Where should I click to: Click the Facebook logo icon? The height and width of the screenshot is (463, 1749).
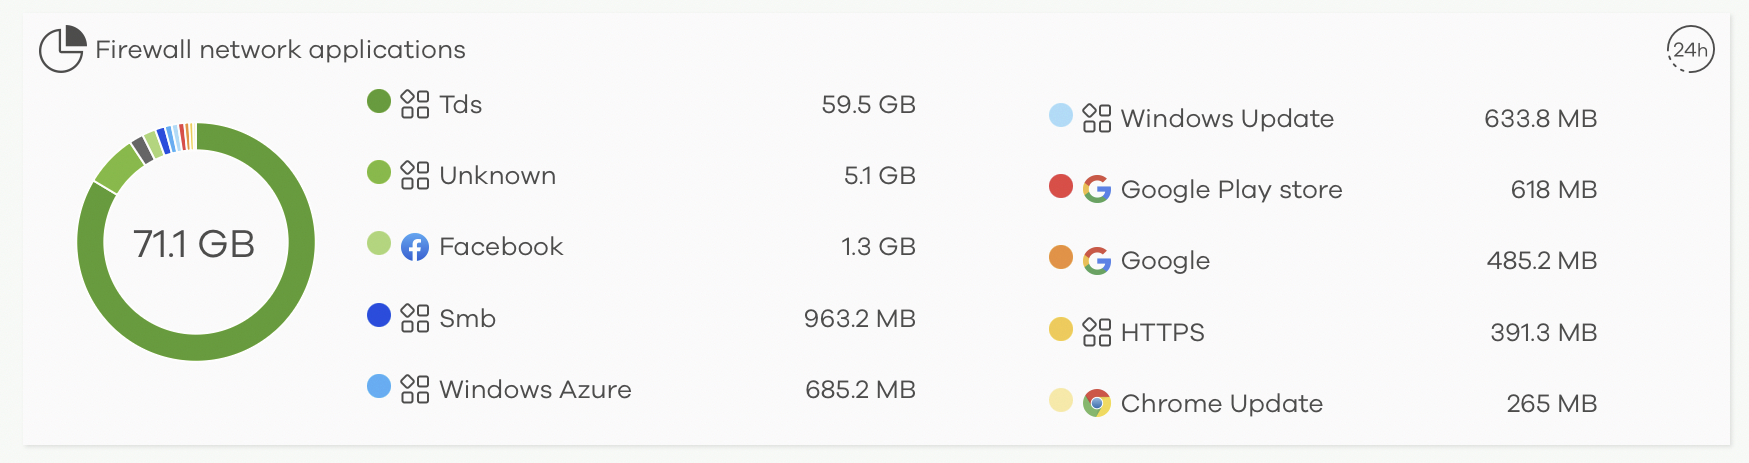(415, 247)
